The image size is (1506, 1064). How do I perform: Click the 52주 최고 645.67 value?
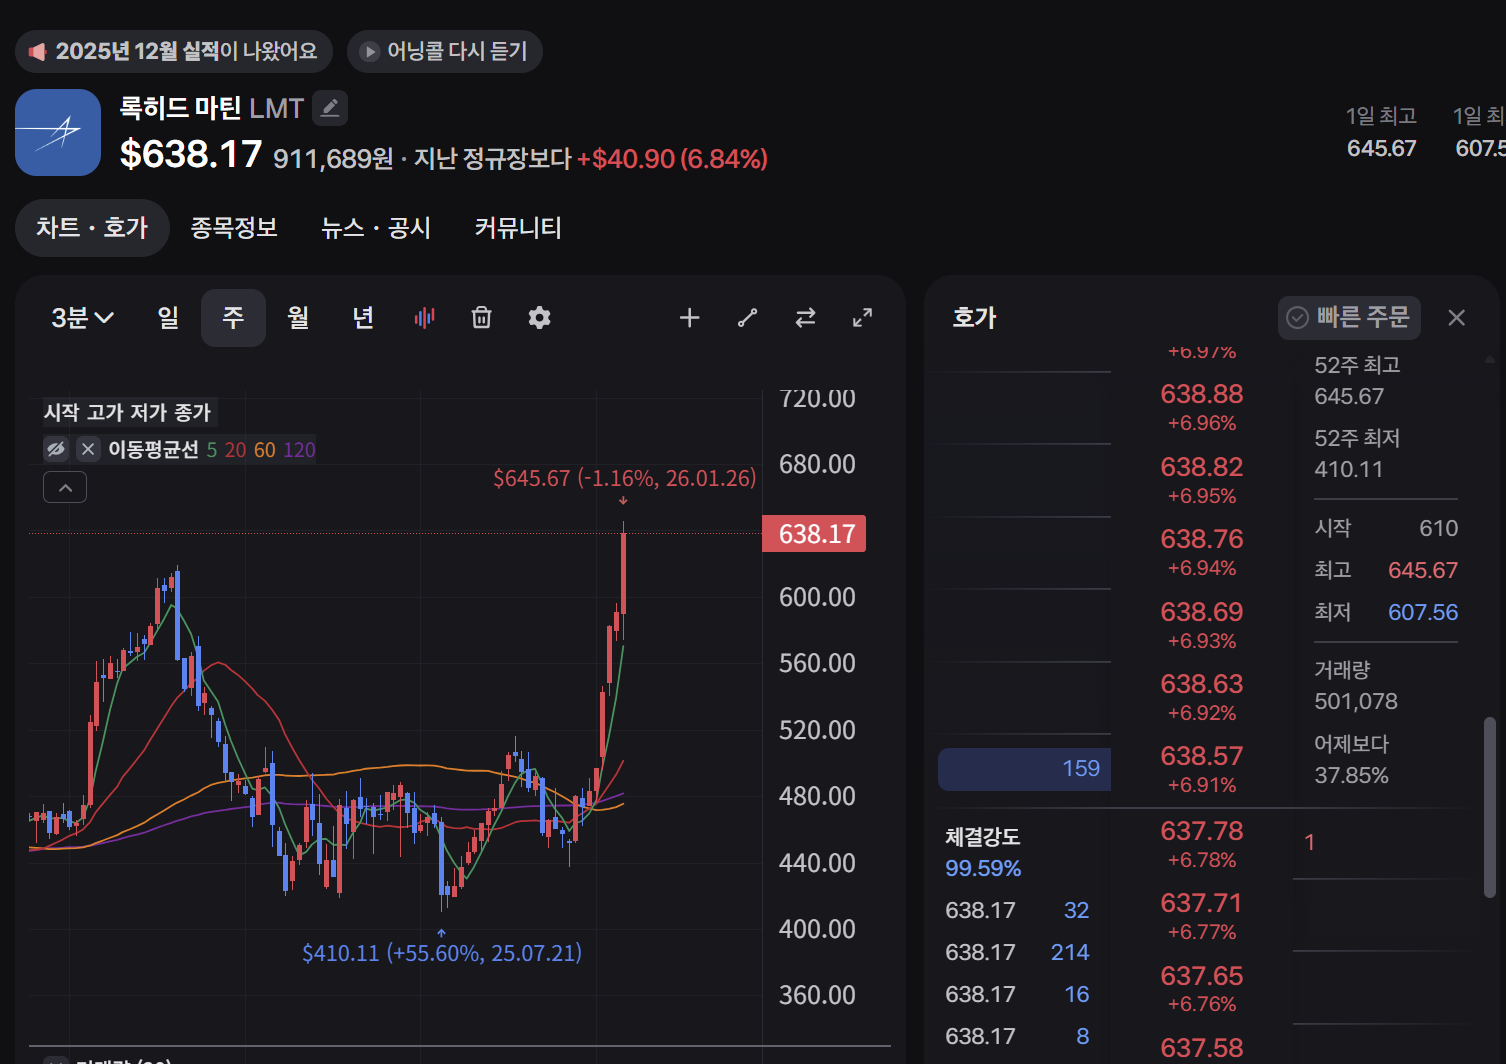tap(1349, 396)
